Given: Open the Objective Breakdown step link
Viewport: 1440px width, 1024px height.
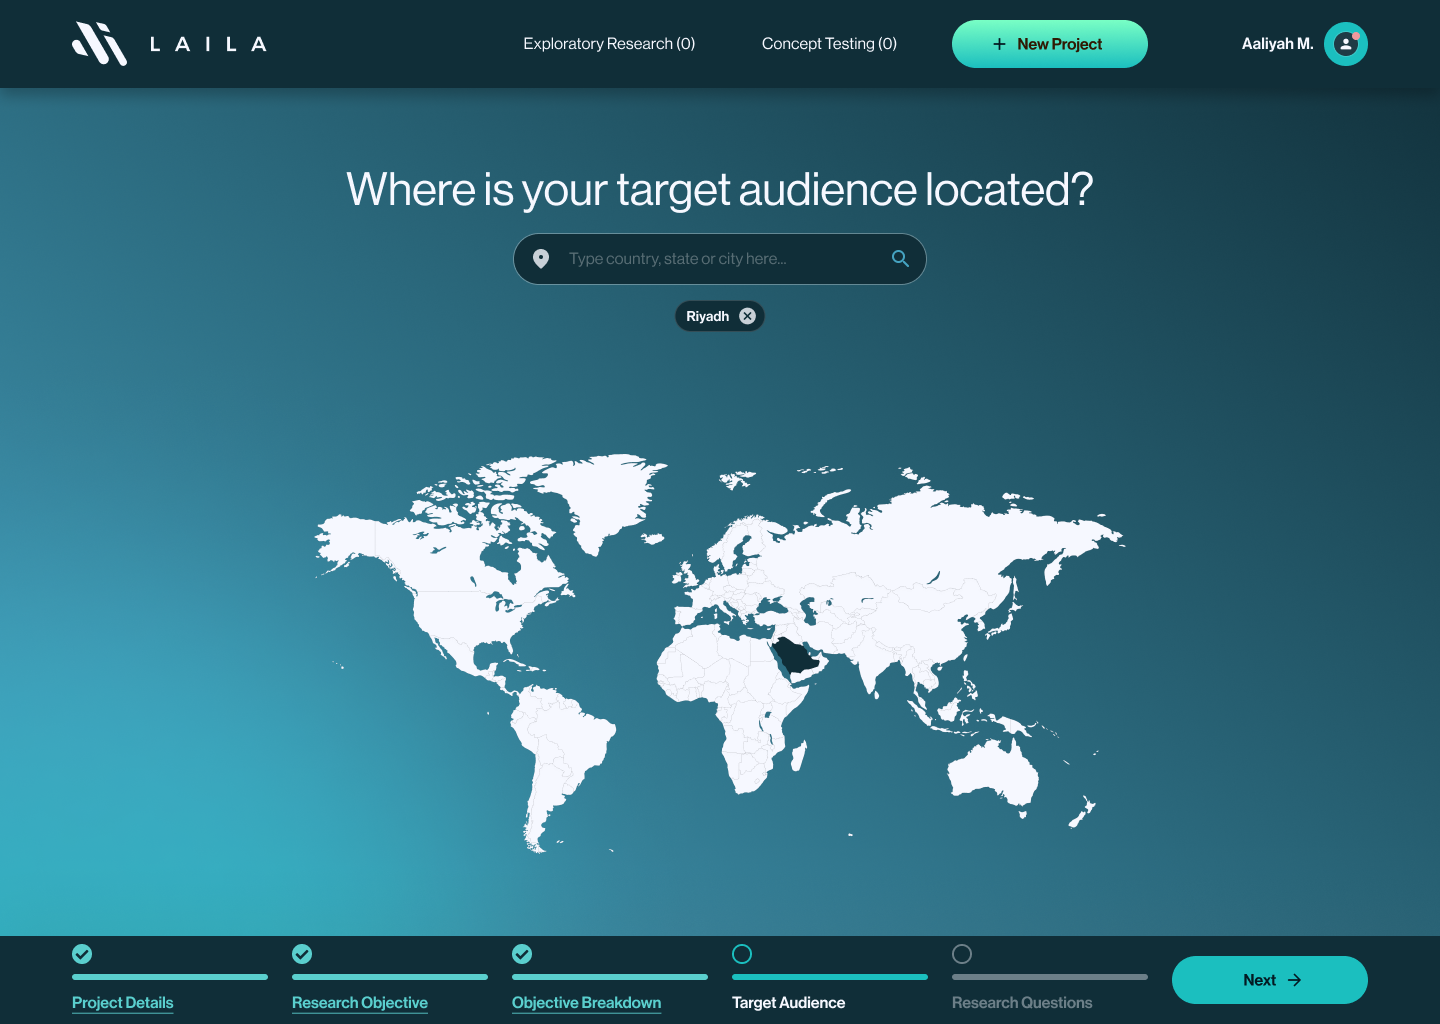Looking at the screenshot, I should [x=586, y=1002].
